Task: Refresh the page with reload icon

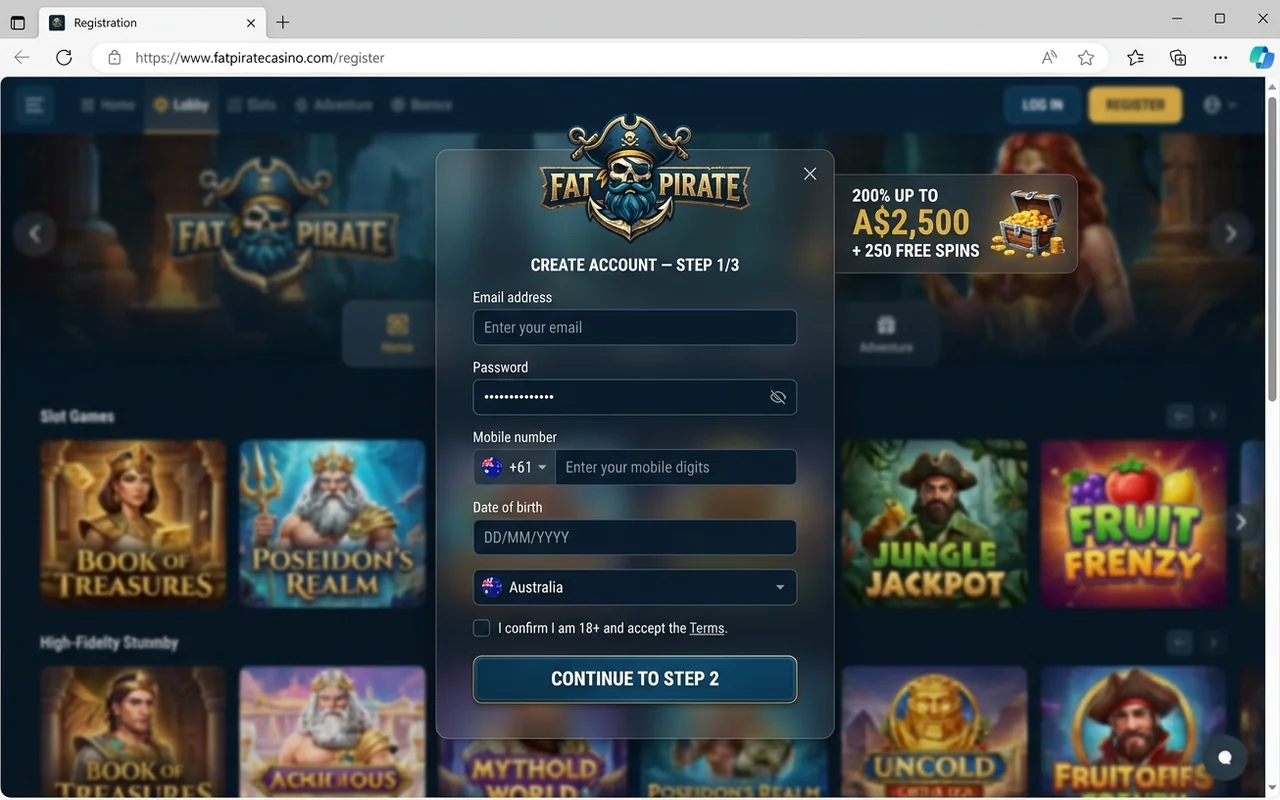Action: (64, 58)
